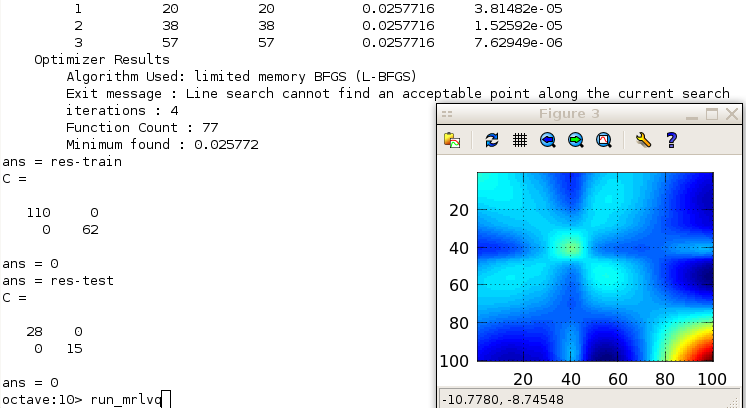Viewport: 746px width, 408px height.
Task: Copy the plot to clipboard
Action: (453, 141)
